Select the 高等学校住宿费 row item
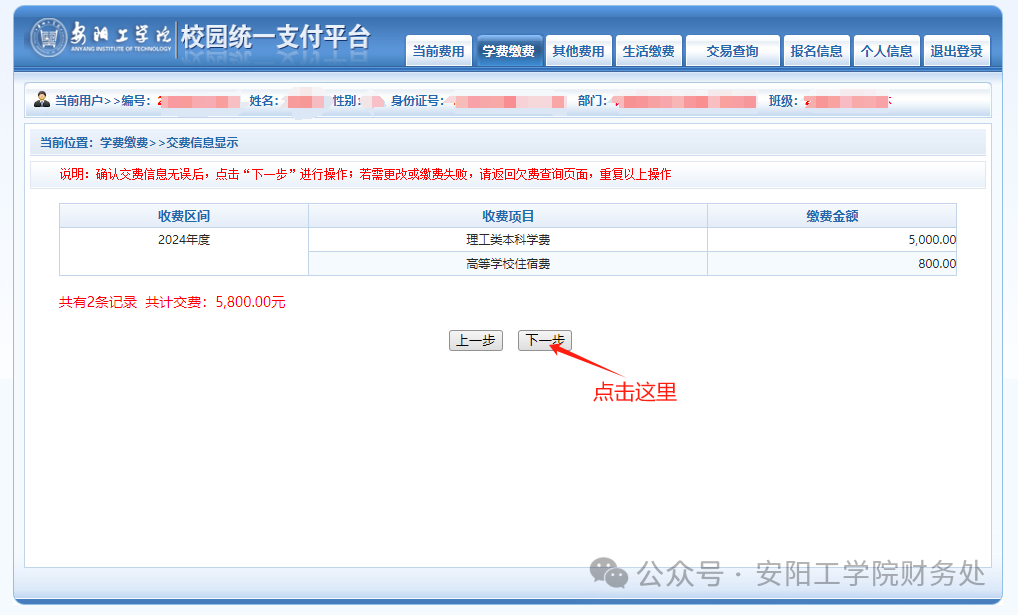The height and width of the screenshot is (615, 1018). click(508, 264)
